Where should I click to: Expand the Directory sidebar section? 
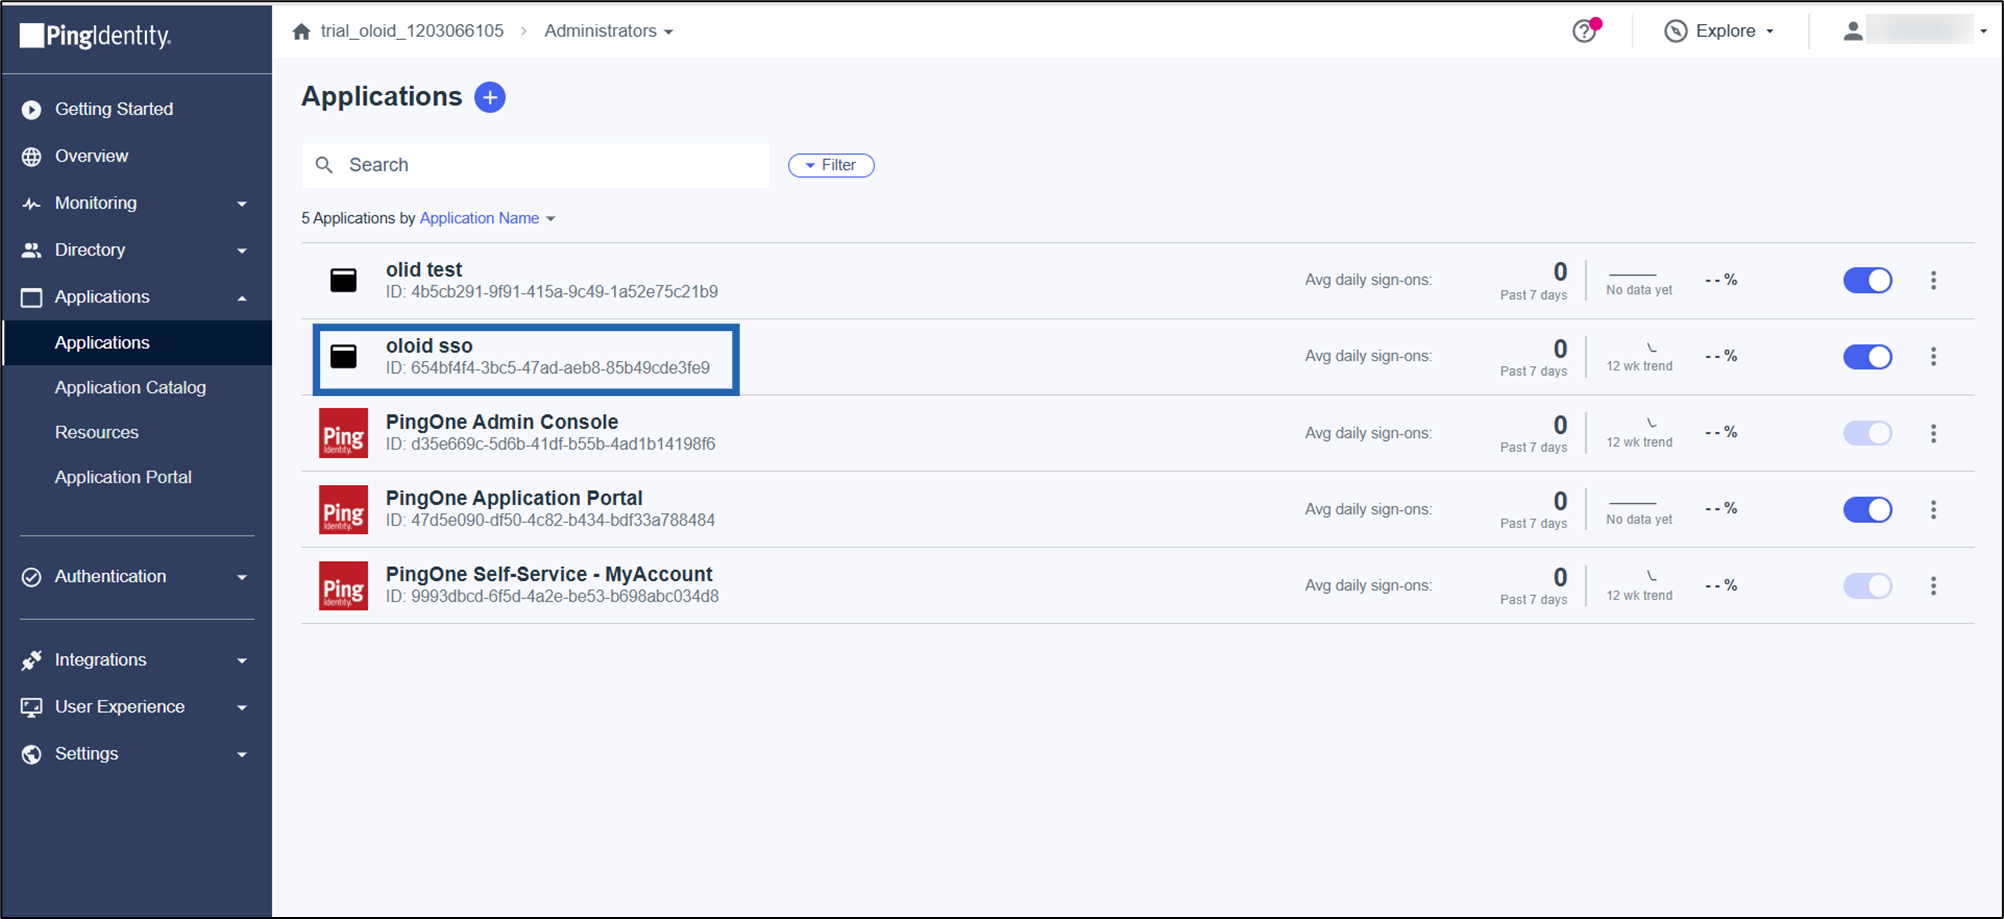136,250
